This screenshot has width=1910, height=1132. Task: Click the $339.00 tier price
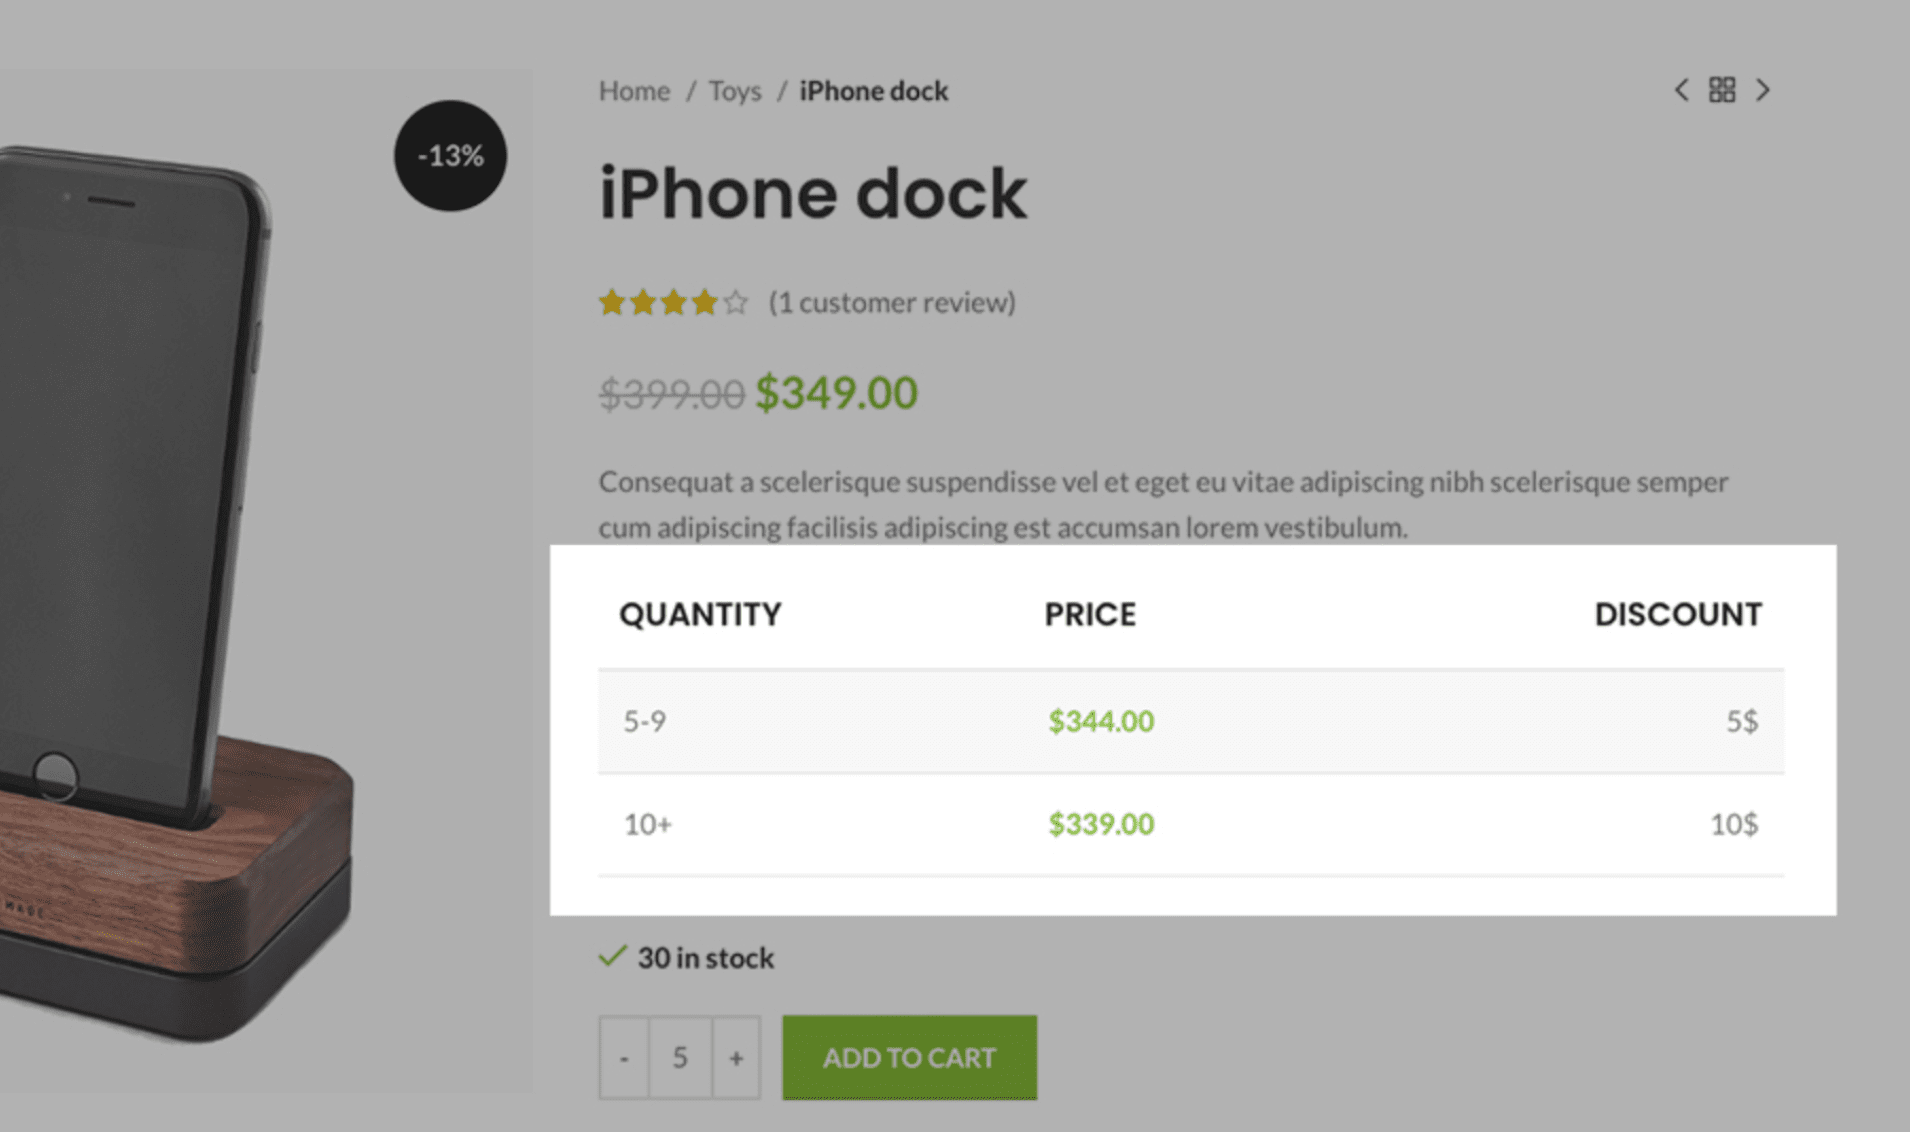tap(1101, 824)
